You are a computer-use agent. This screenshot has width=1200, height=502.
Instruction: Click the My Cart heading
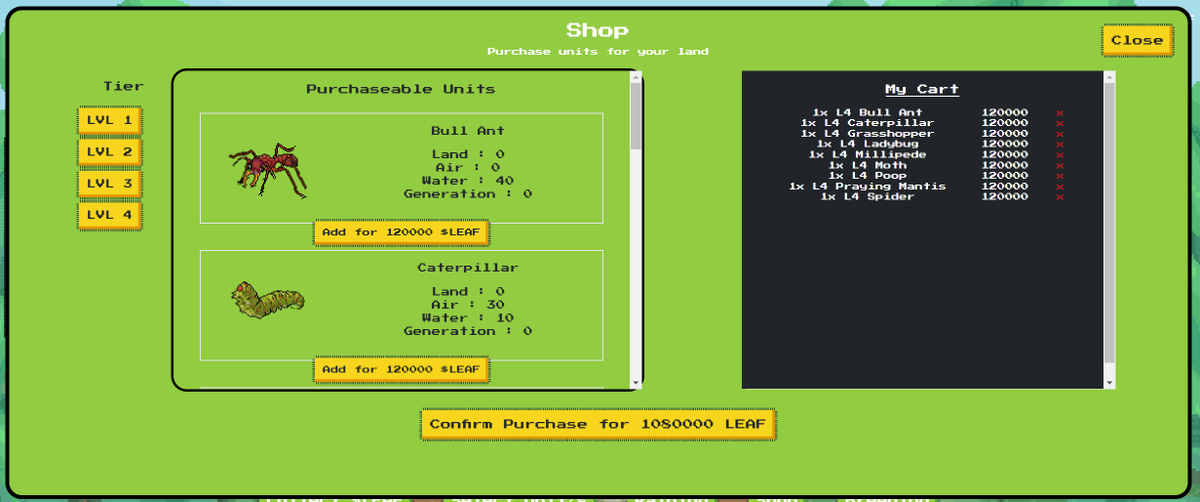922,89
